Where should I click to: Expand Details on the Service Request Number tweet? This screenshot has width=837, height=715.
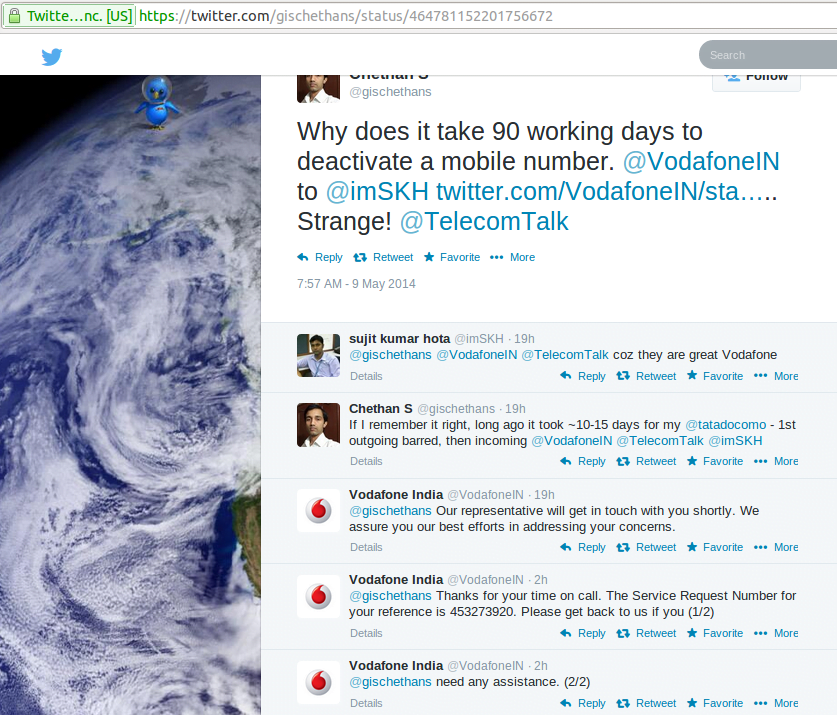point(366,633)
